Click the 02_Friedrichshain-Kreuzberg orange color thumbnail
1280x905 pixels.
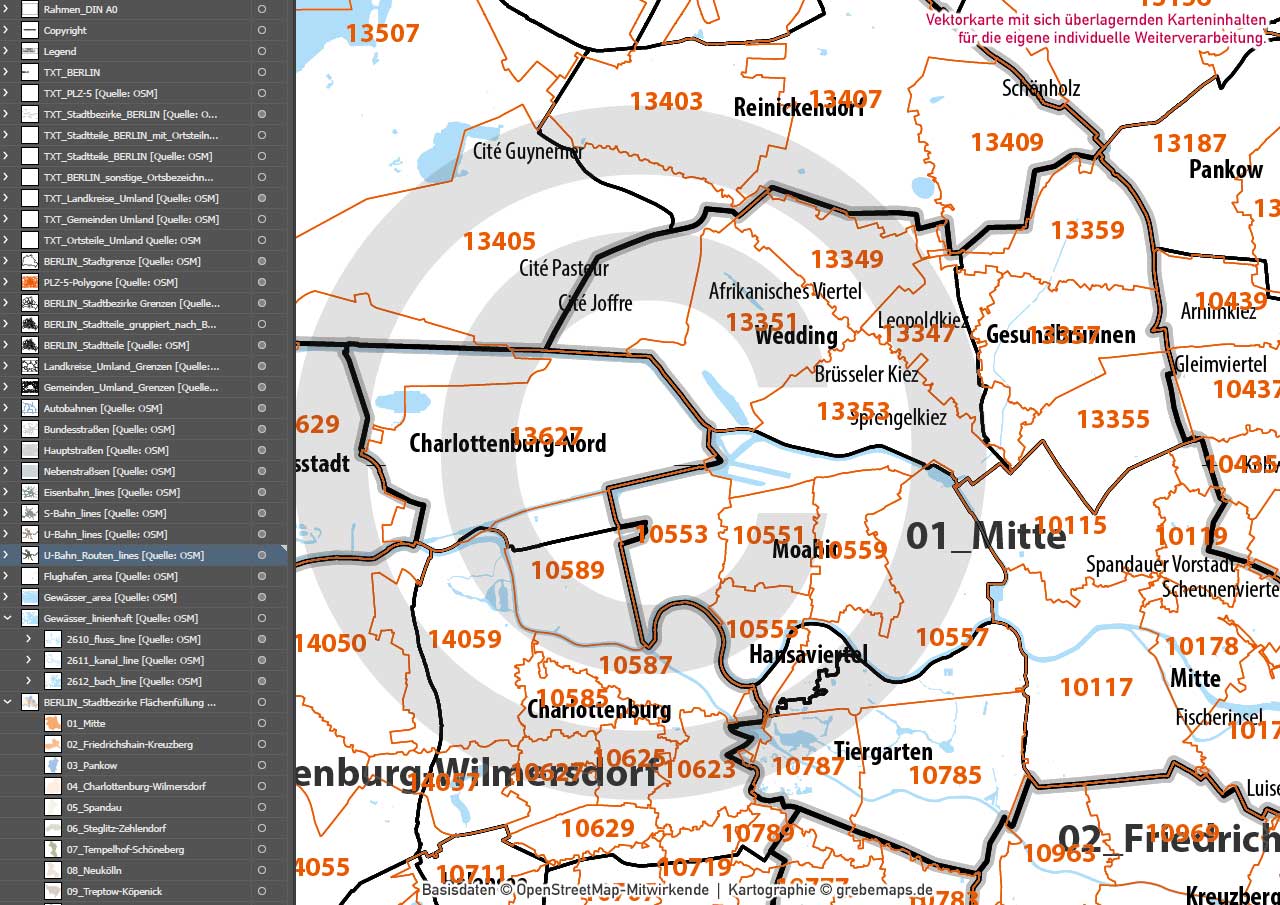point(53,745)
